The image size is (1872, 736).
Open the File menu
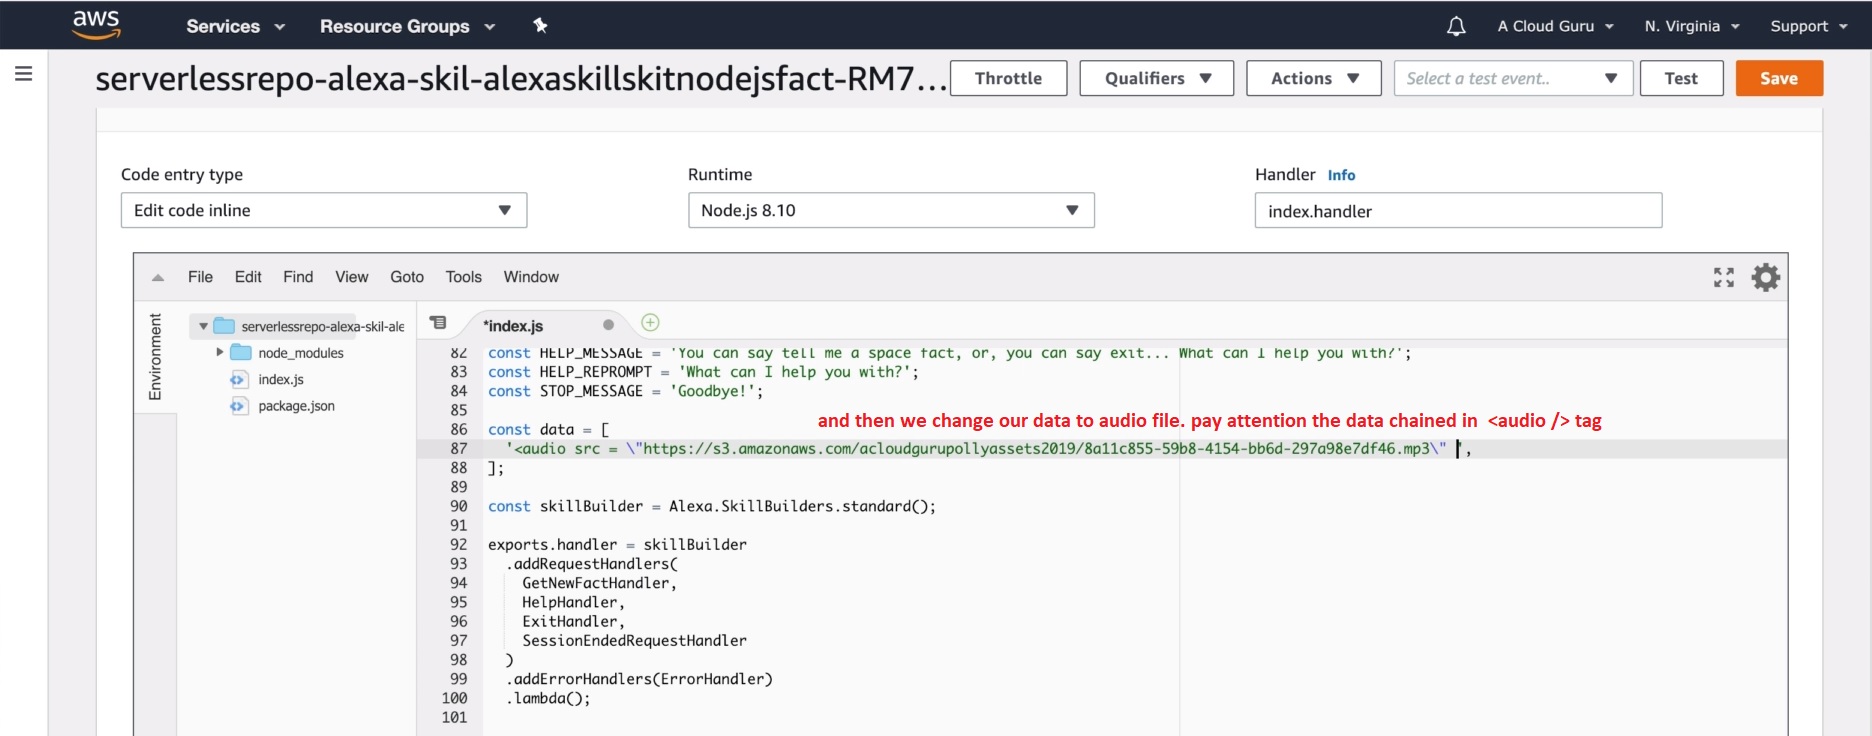click(200, 277)
